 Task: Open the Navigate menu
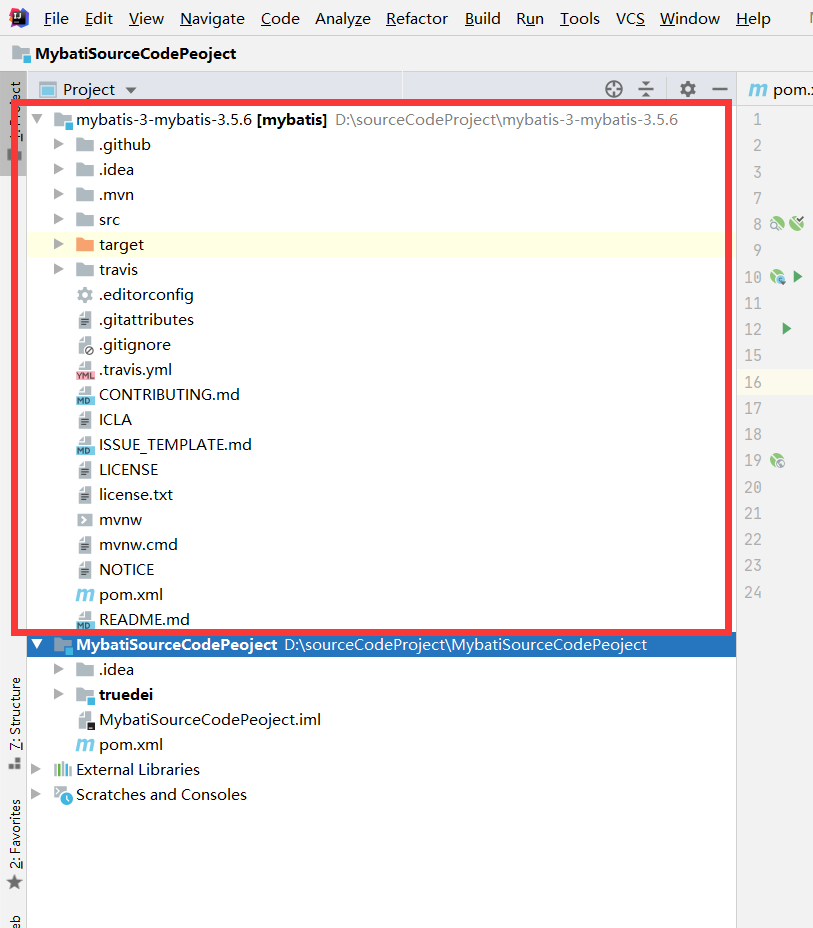coord(212,19)
